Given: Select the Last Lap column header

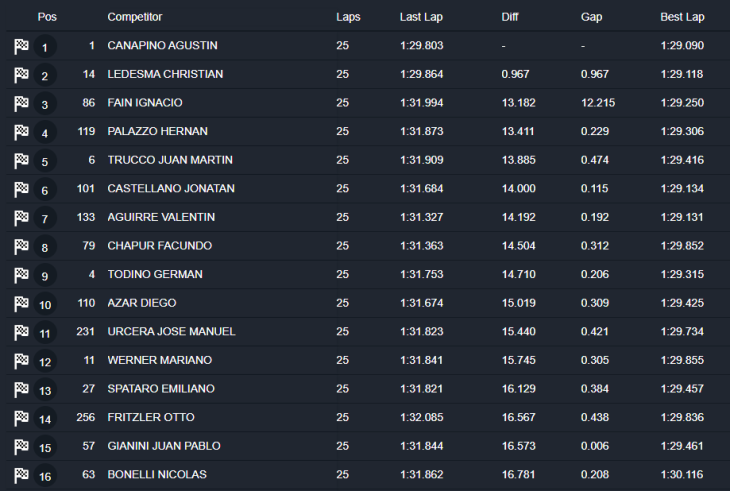Looking at the screenshot, I should tap(422, 17).
